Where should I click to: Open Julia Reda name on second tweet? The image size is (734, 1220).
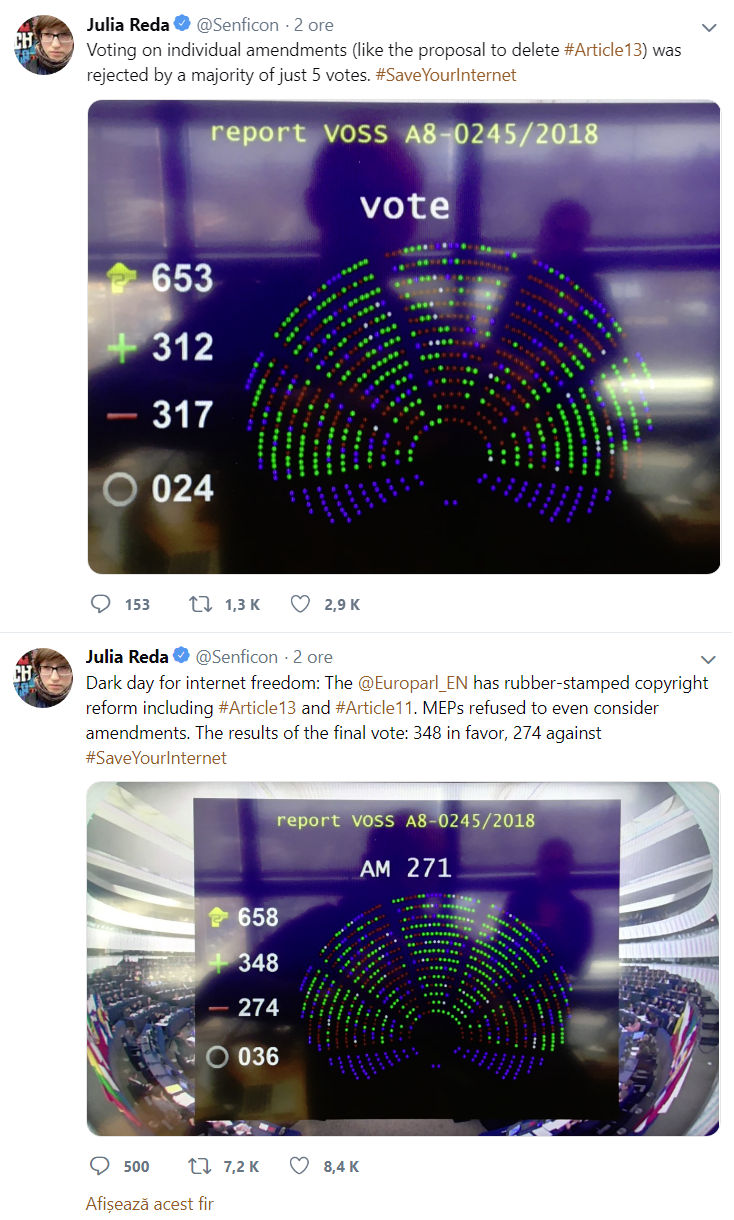[x=128, y=657]
